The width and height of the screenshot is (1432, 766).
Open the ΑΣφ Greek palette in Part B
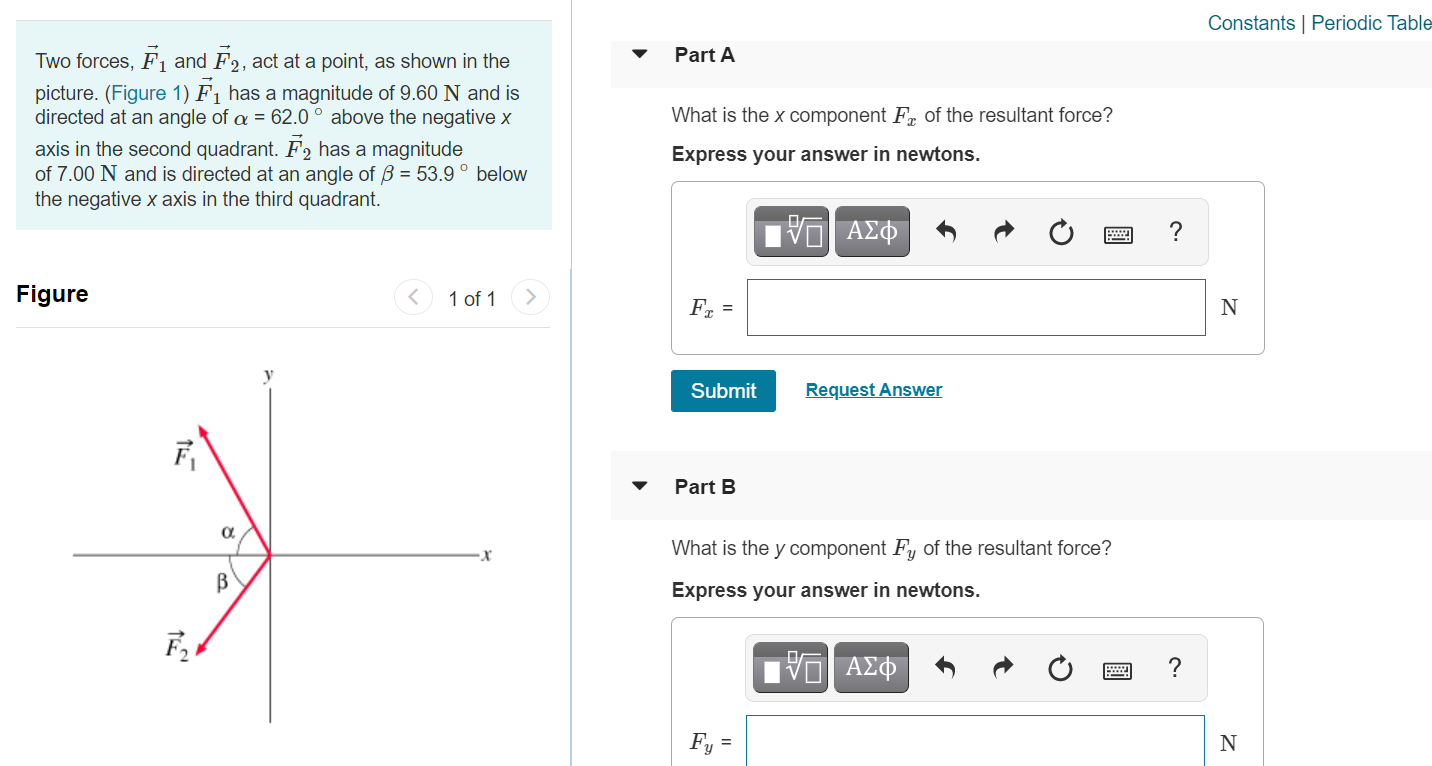(x=870, y=667)
